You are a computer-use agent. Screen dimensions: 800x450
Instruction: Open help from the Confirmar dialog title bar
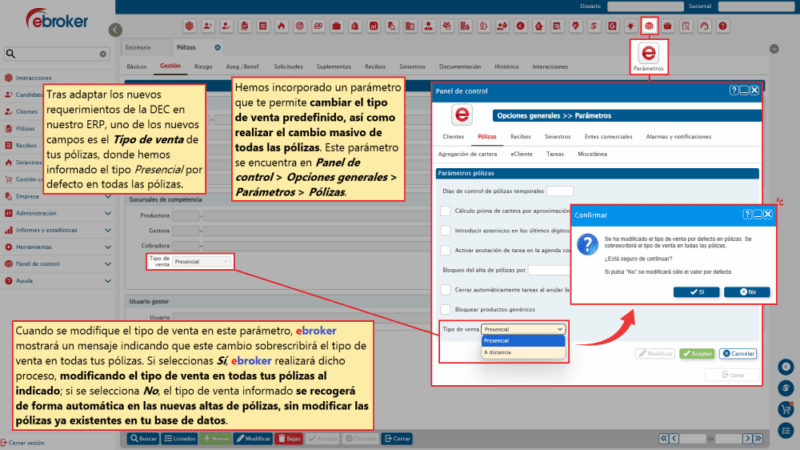(x=747, y=214)
